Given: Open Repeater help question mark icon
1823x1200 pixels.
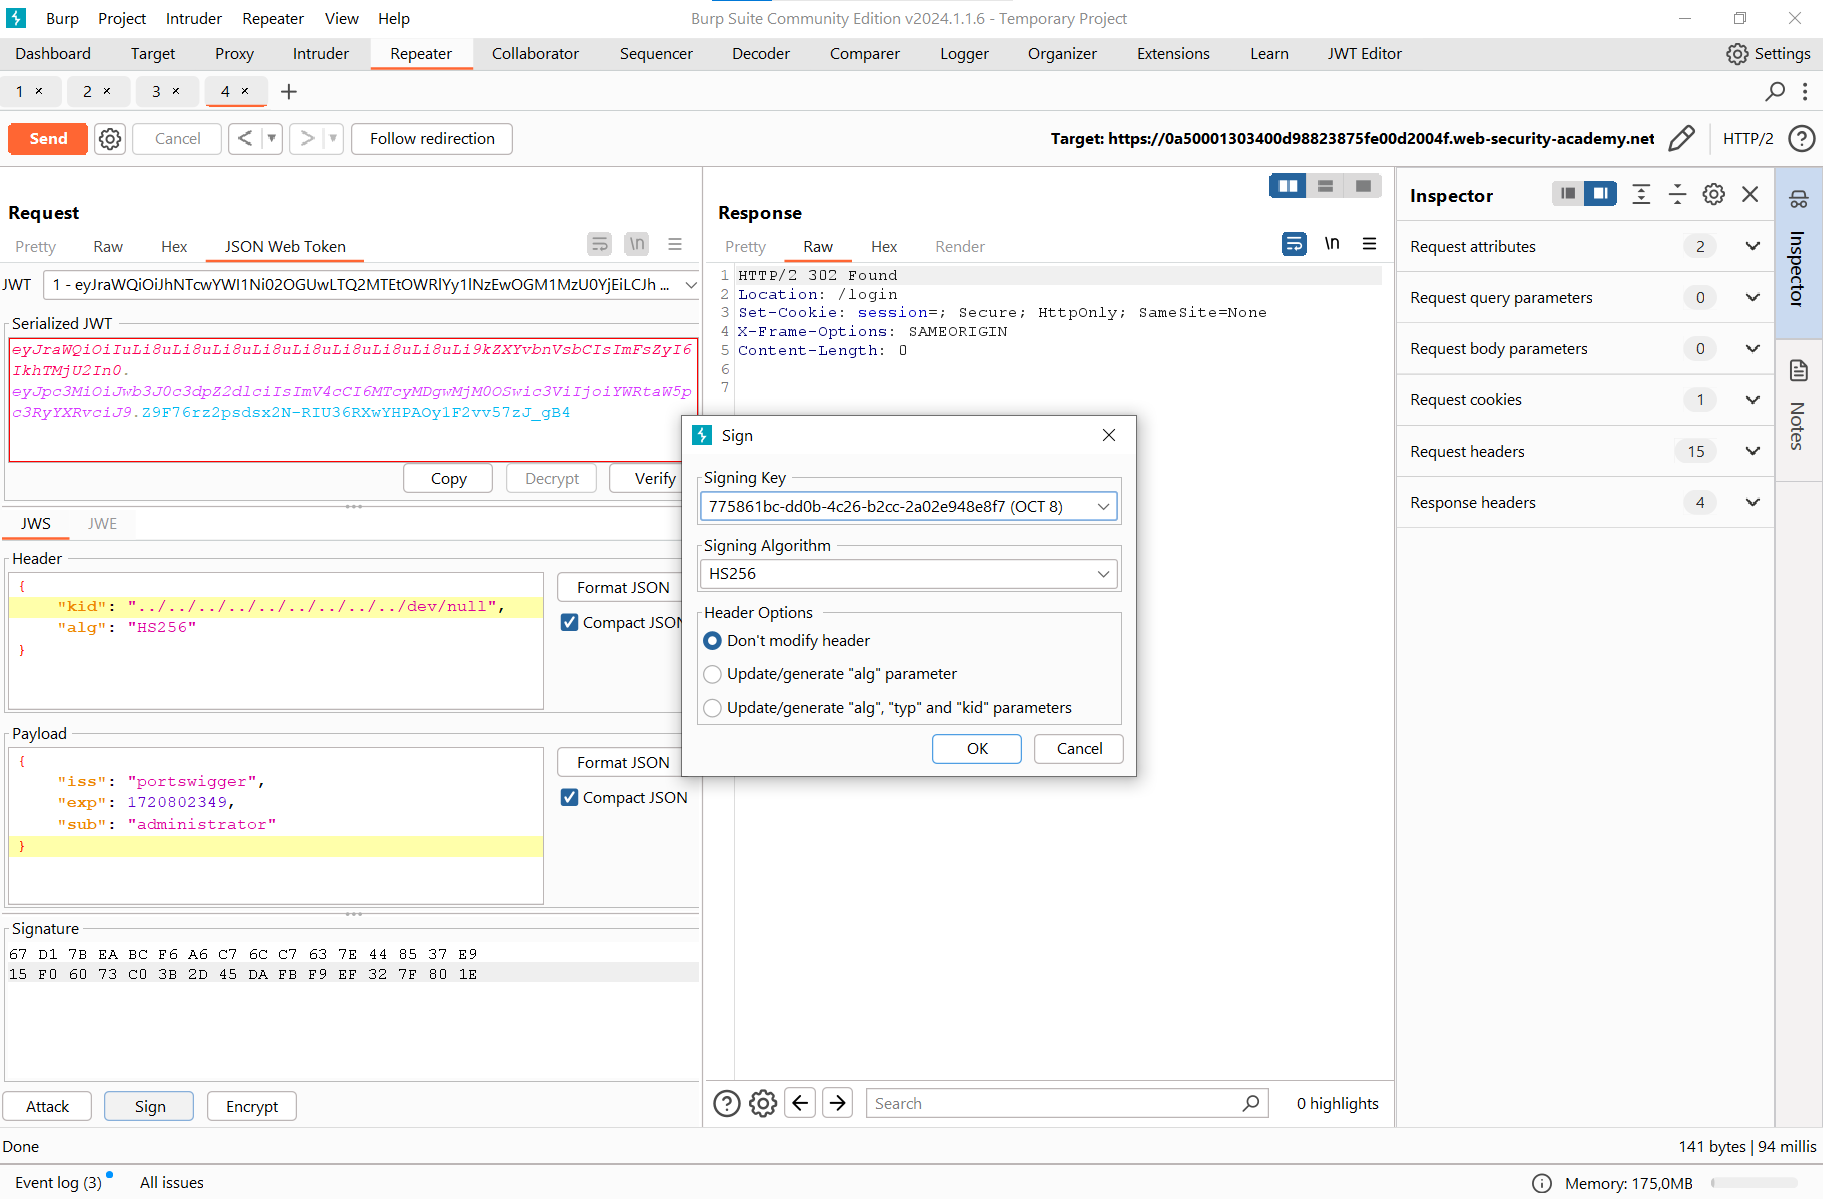Looking at the screenshot, I should point(1801,138).
